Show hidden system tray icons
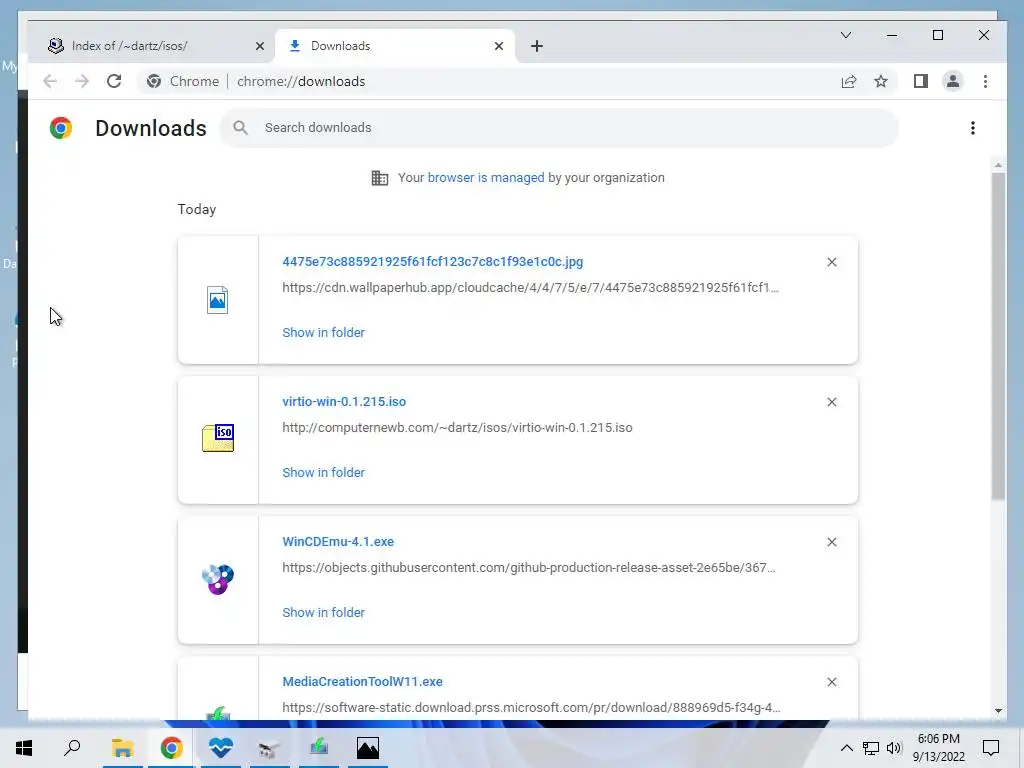1024x768 pixels. pos(846,748)
